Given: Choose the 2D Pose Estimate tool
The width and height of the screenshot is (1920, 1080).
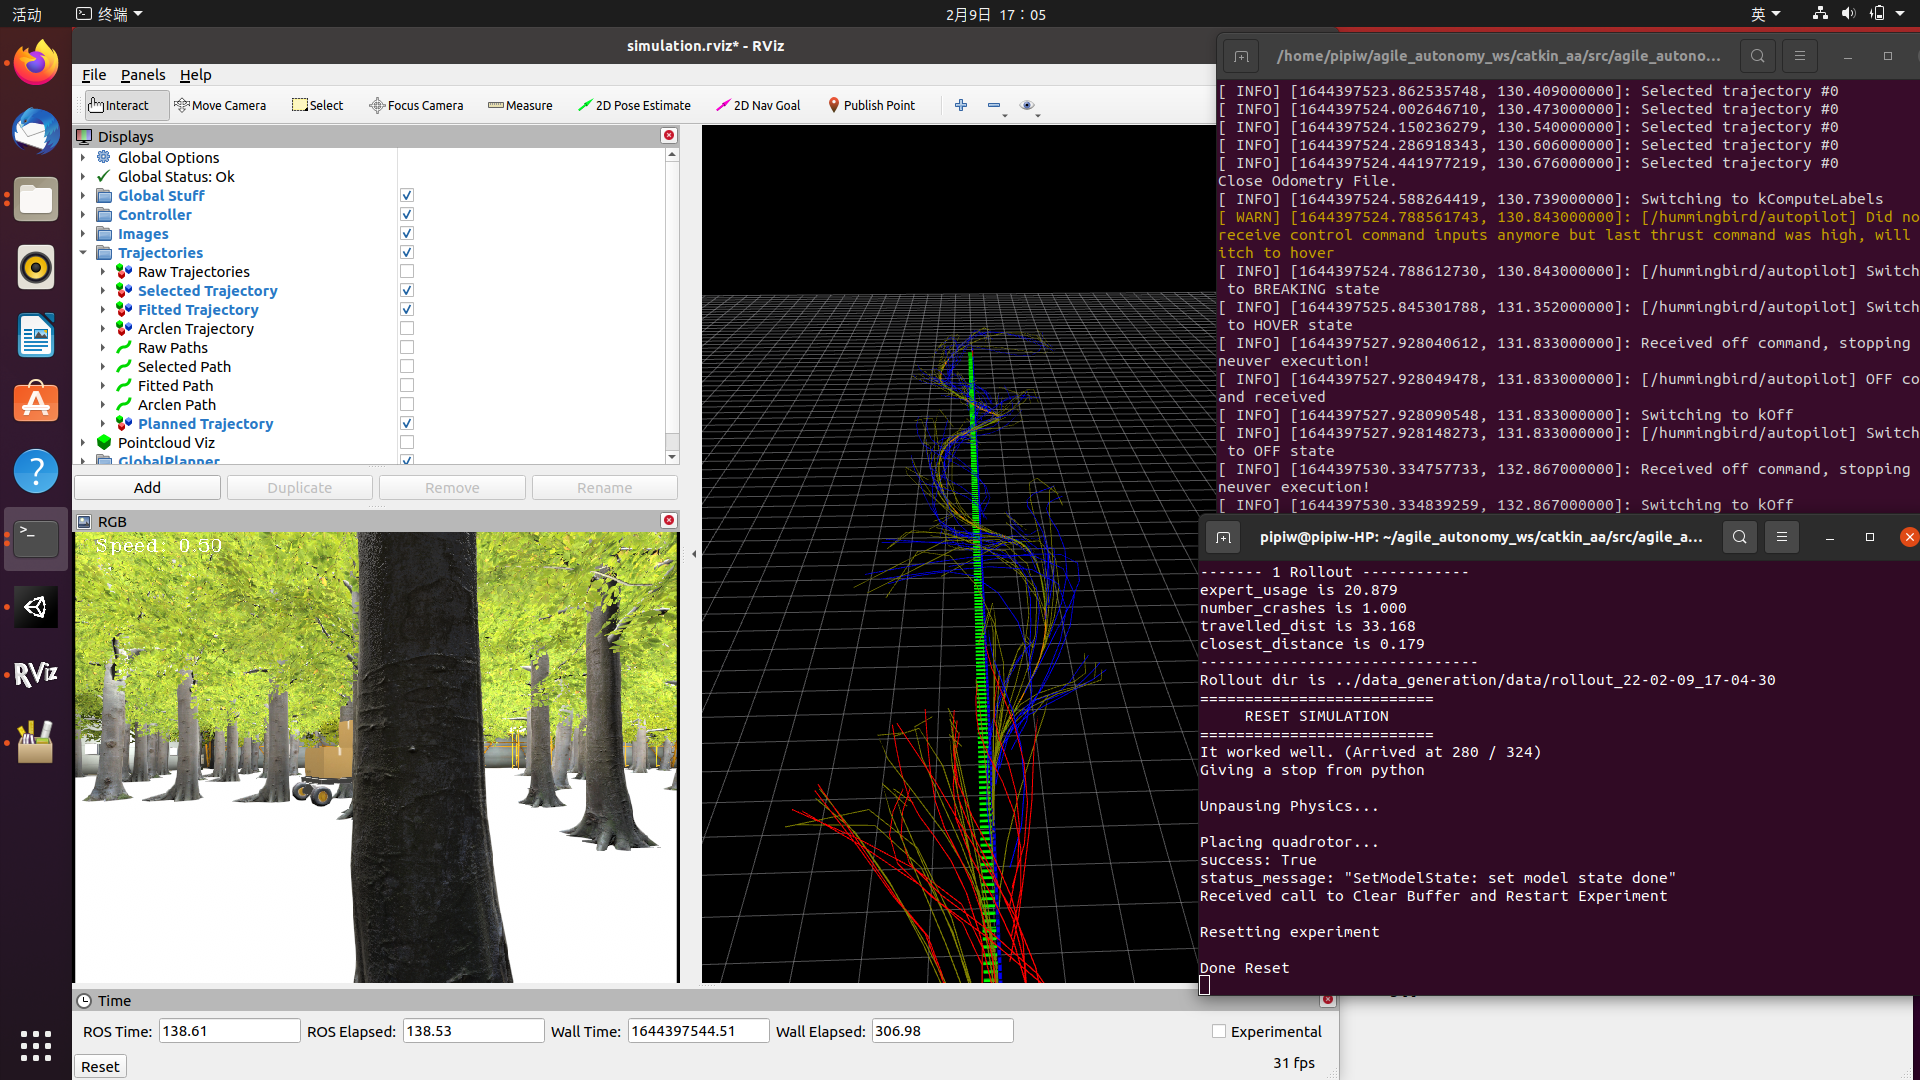Looking at the screenshot, I should click(x=634, y=105).
